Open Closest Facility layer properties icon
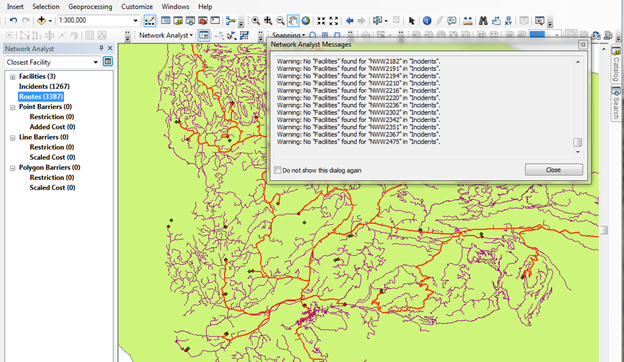 [x=108, y=62]
